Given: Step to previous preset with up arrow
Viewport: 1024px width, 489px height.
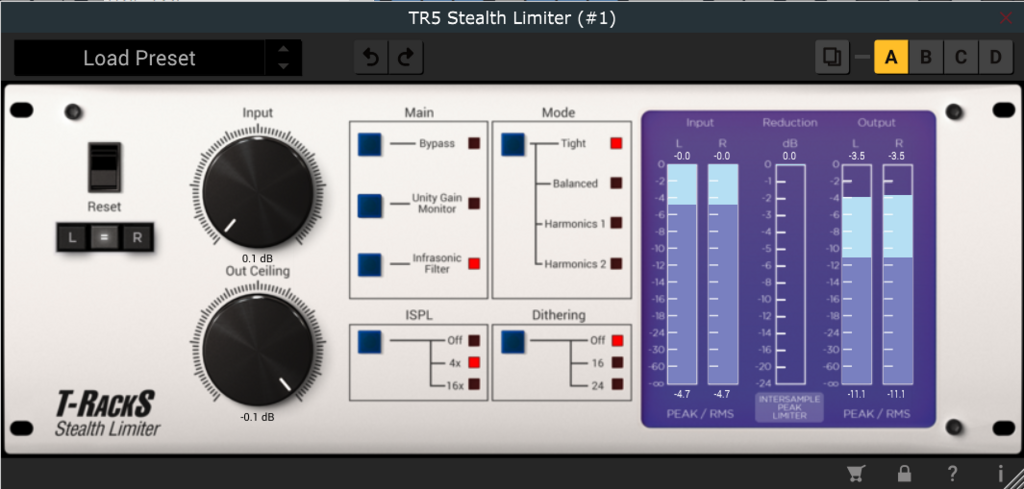Looking at the screenshot, I should coord(283,49).
